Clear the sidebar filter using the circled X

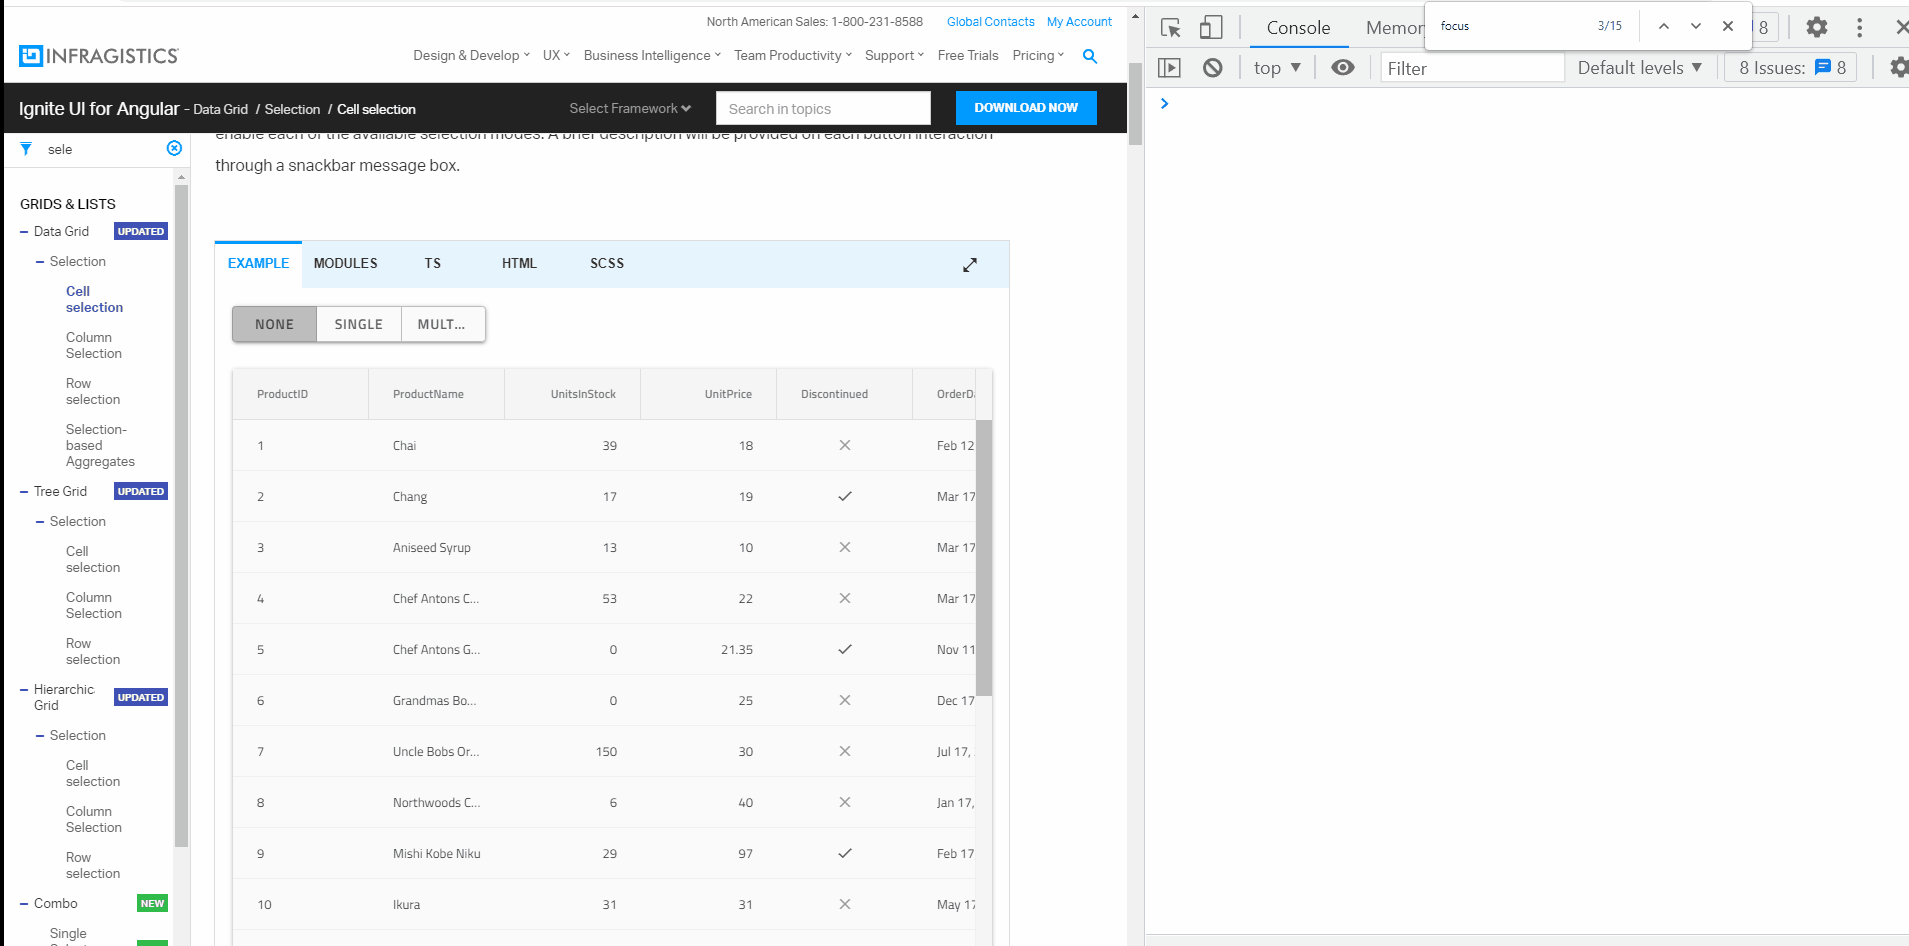tap(174, 148)
